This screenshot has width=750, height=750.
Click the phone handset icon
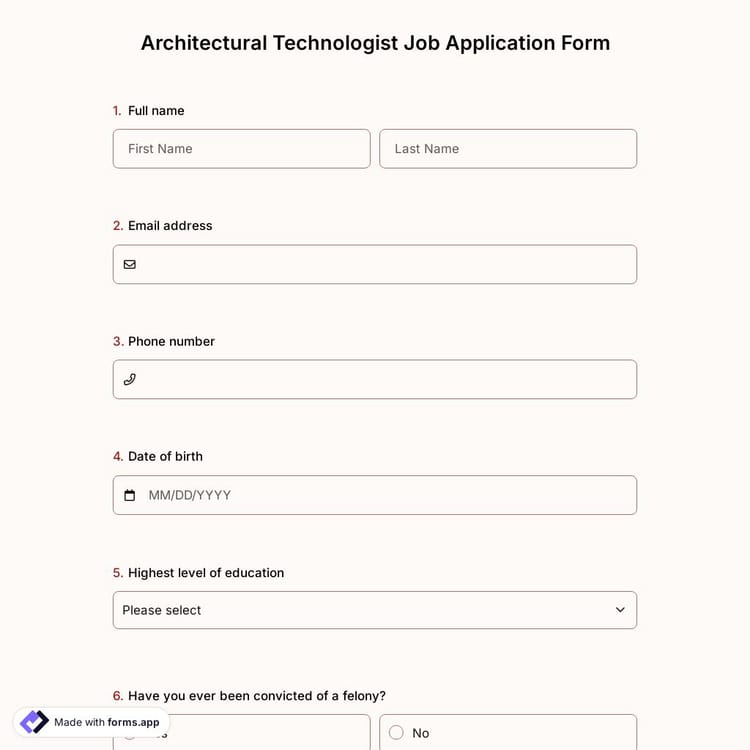pyautogui.click(x=129, y=380)
